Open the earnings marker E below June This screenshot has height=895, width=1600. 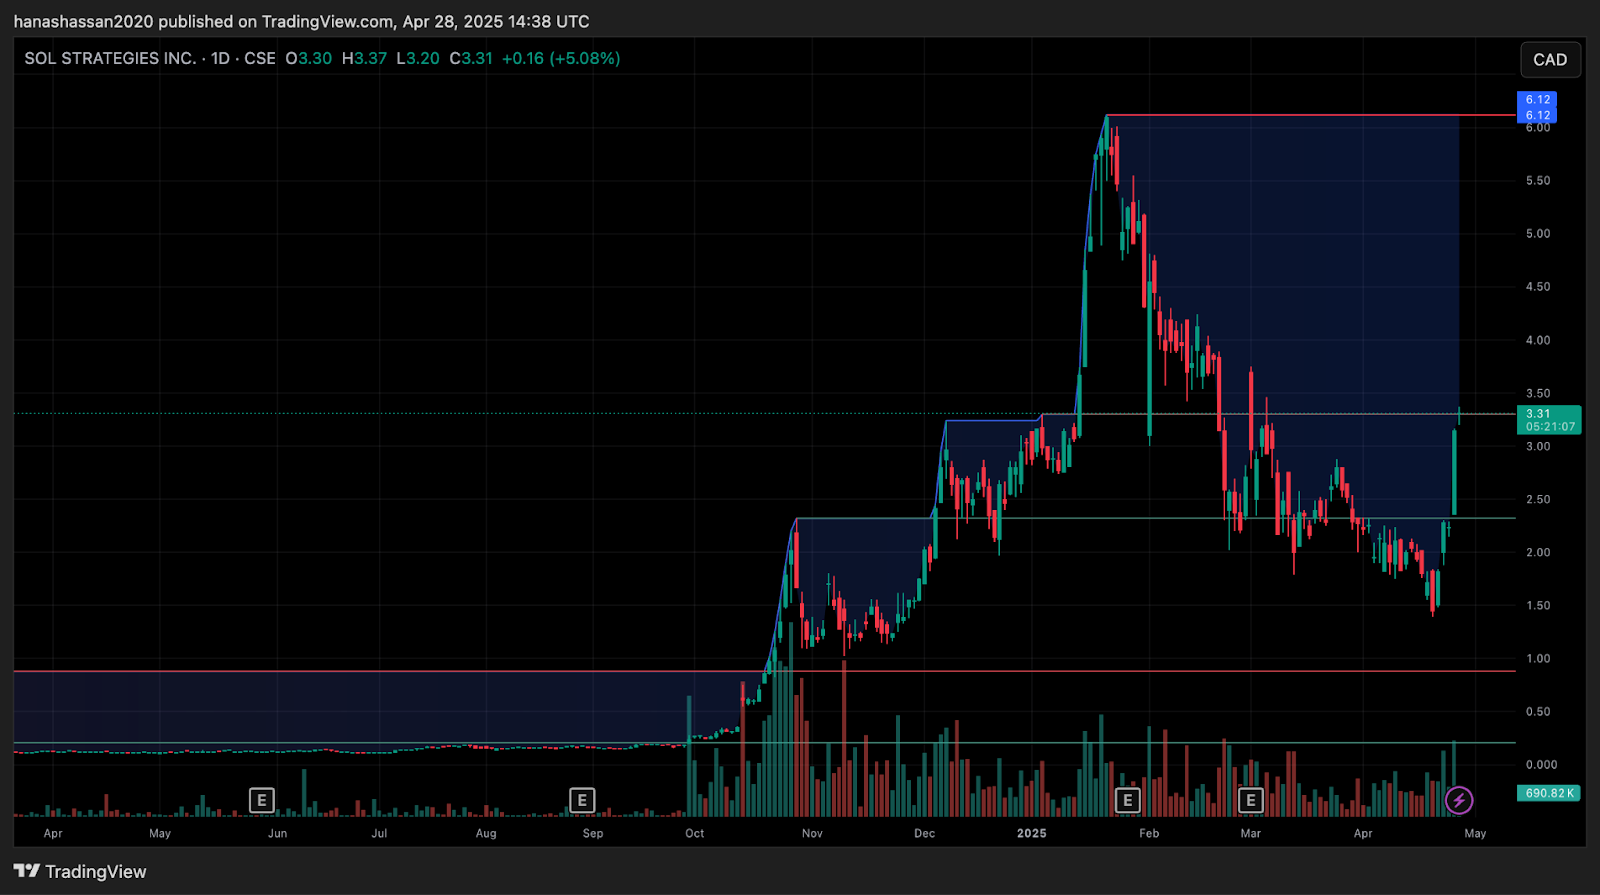click(262, 800)
